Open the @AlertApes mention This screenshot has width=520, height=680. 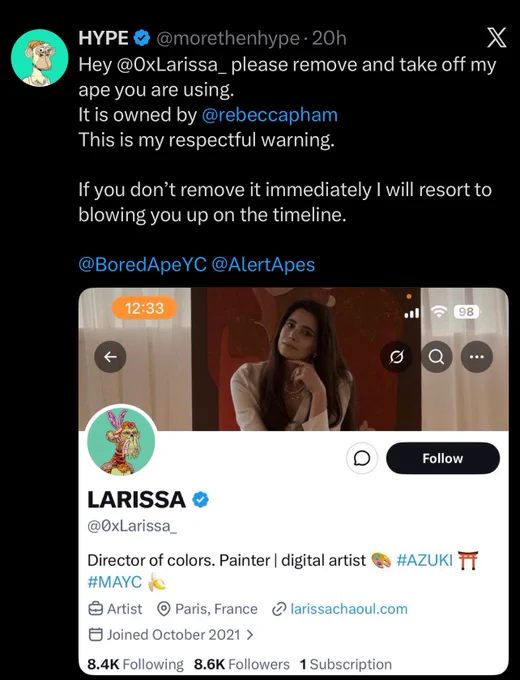coord(263,264)
